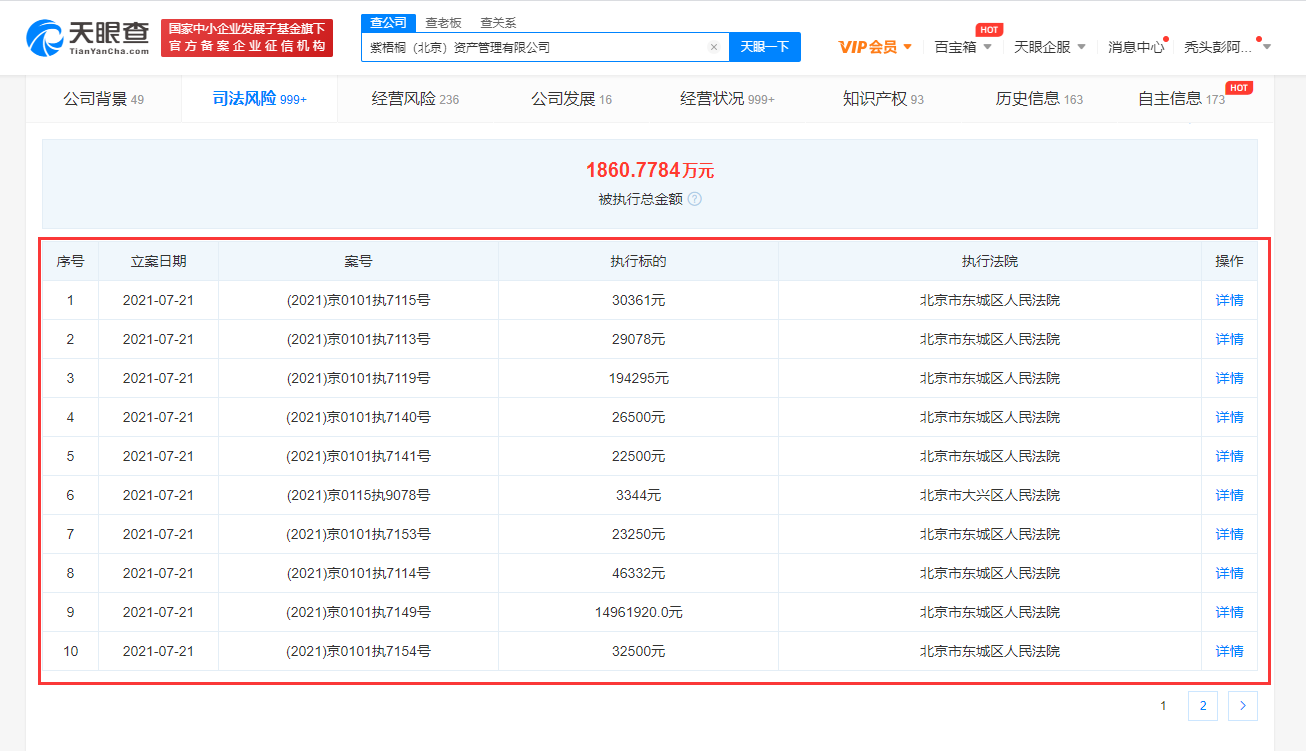Go to next page arrow

[x=1242, y=706]
